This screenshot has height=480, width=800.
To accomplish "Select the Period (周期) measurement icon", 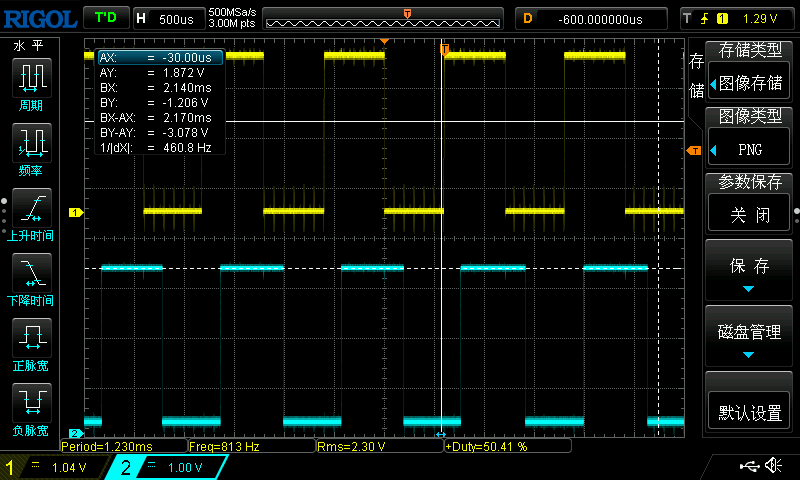I will tap(32, 78).
